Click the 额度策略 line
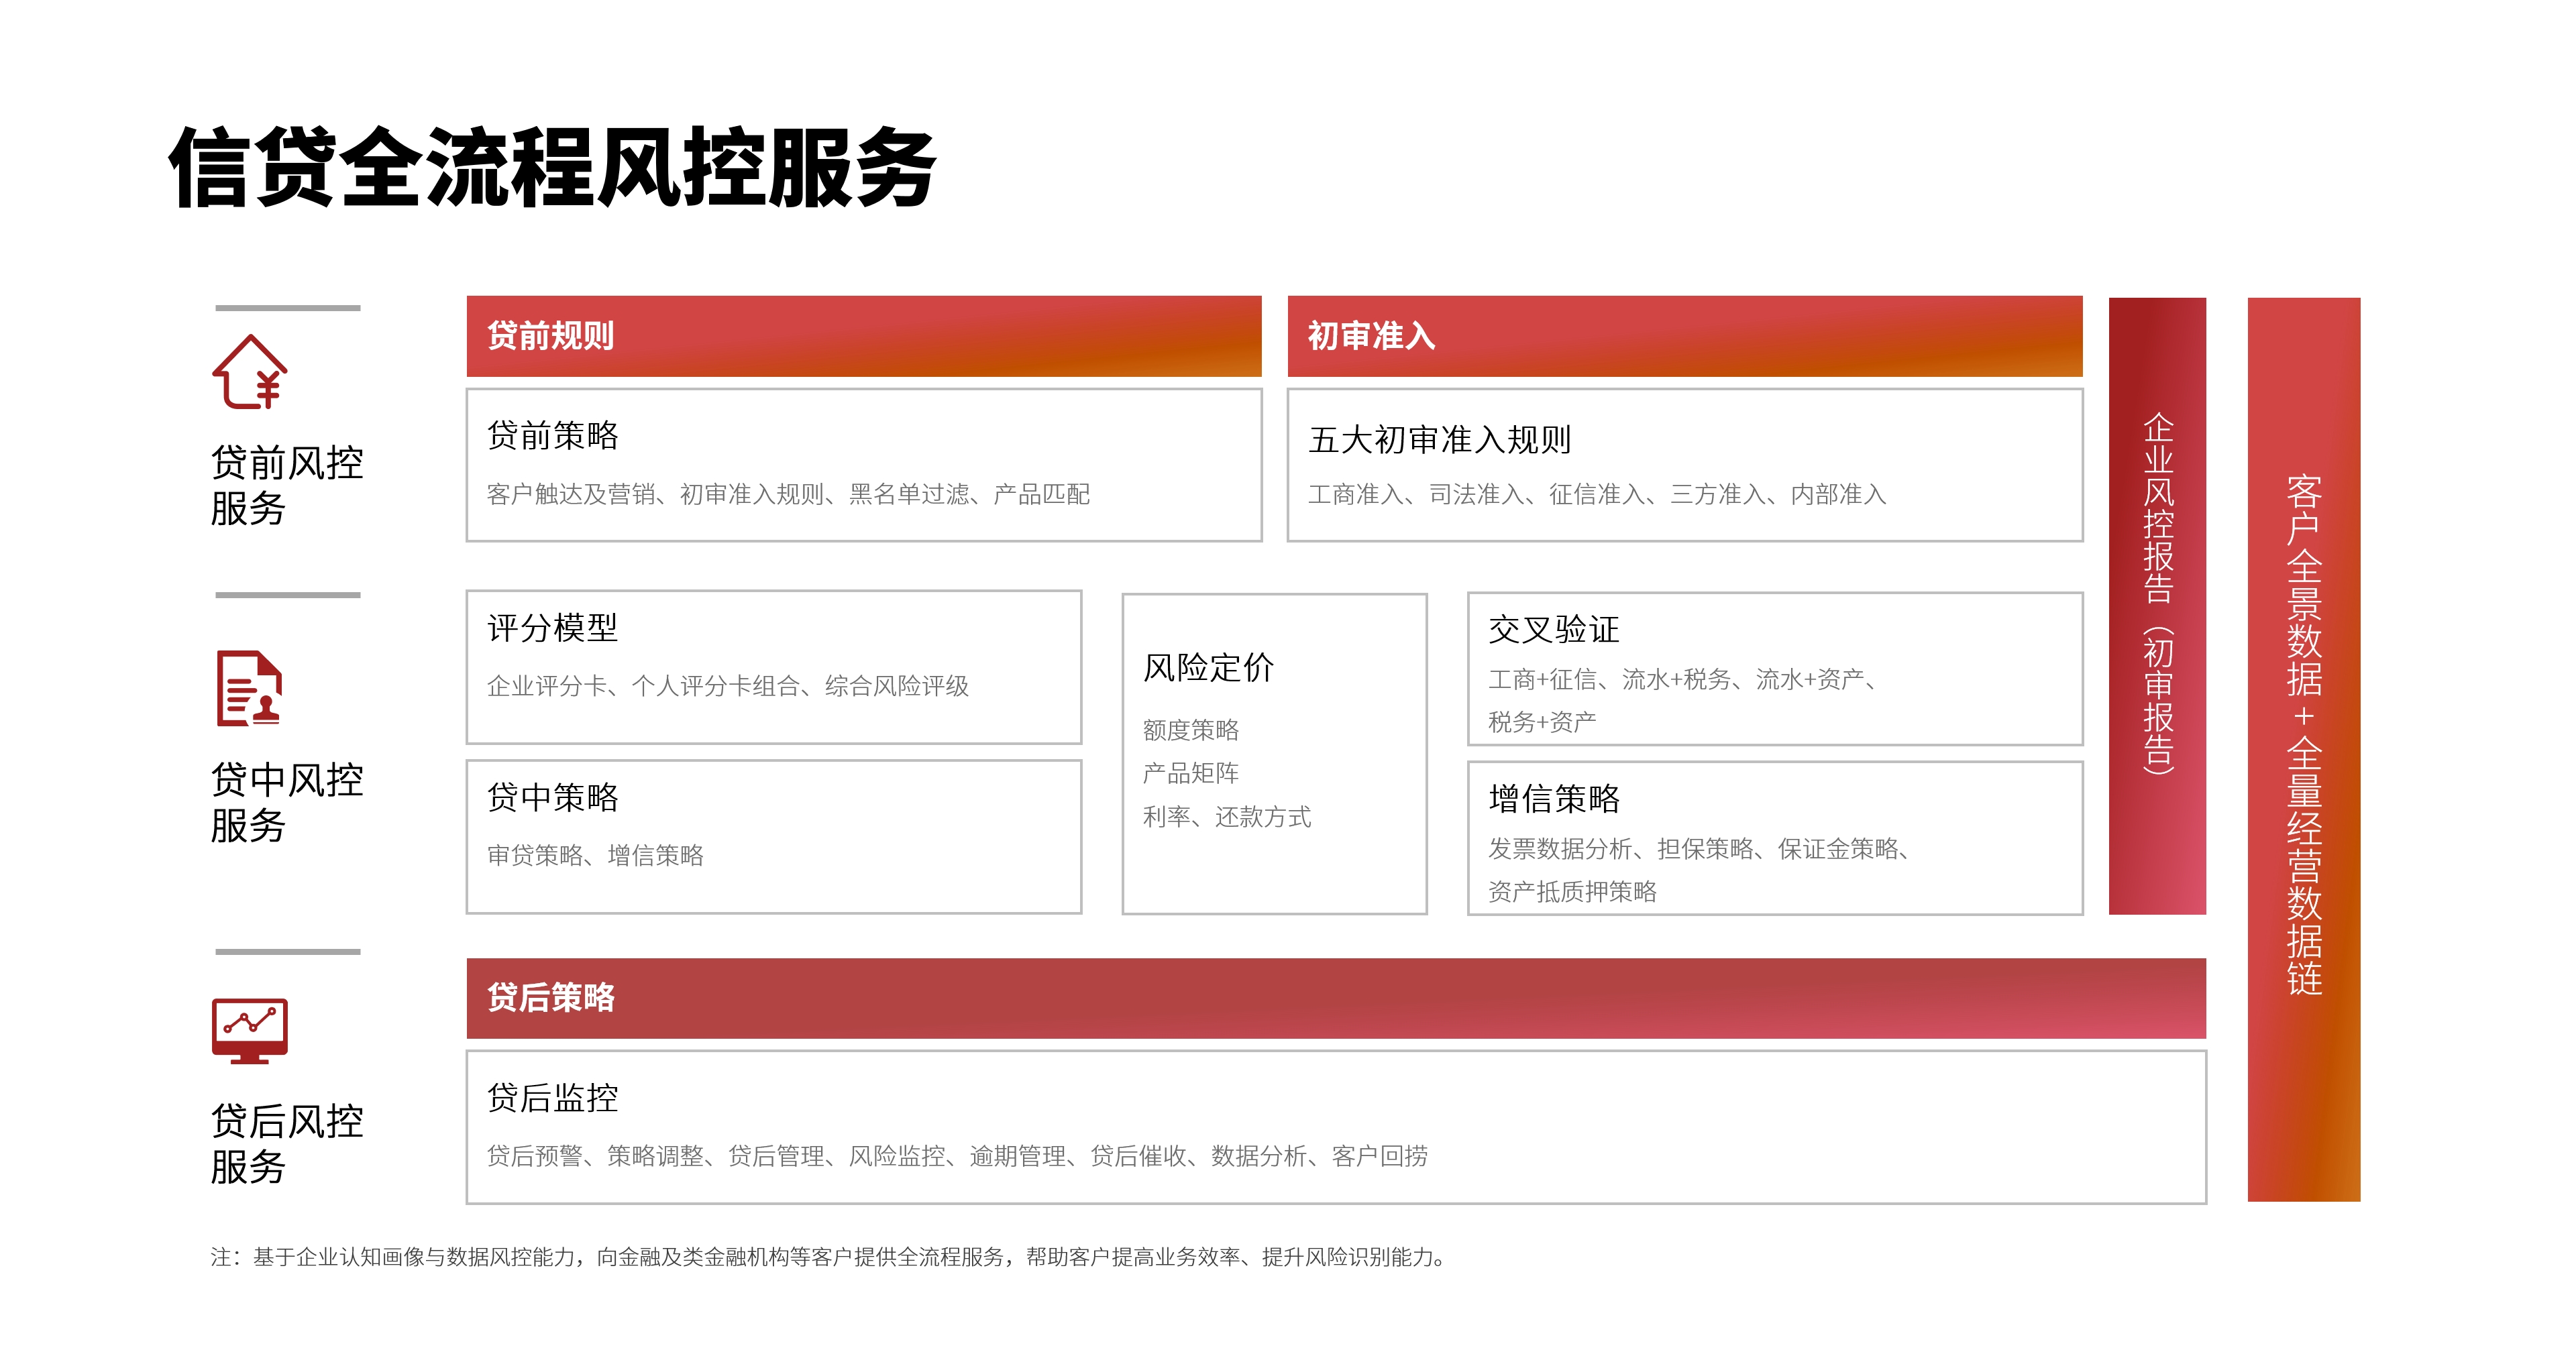 [x=1191, y=730]
